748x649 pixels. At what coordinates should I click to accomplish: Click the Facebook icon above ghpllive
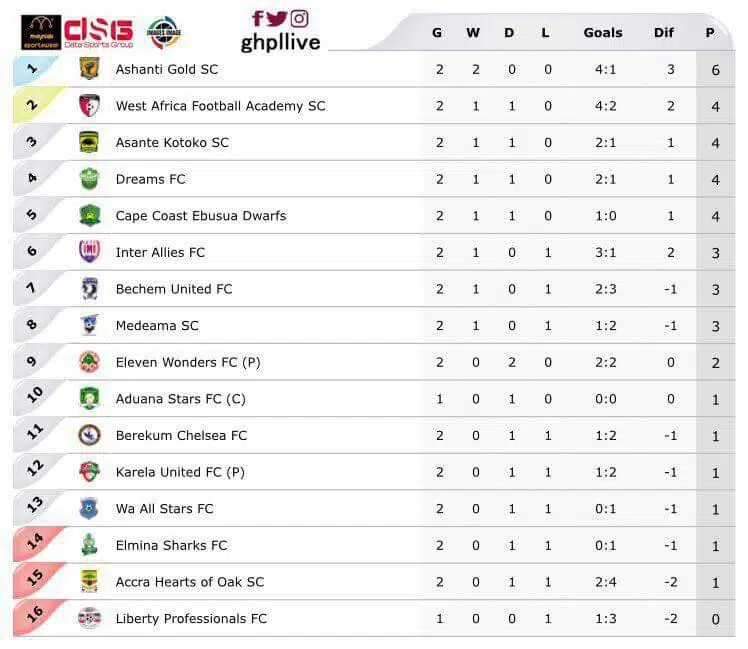[258, 18]
